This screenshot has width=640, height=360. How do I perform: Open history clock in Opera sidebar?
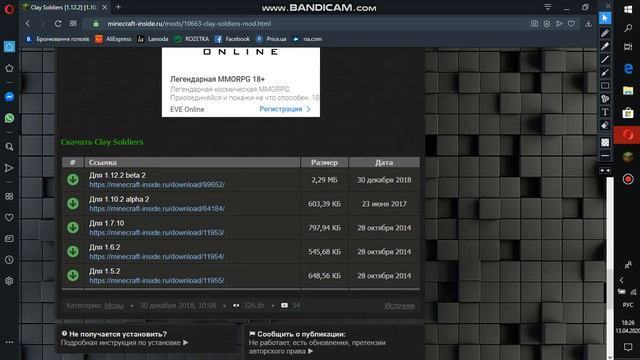(x=9, y=260)
